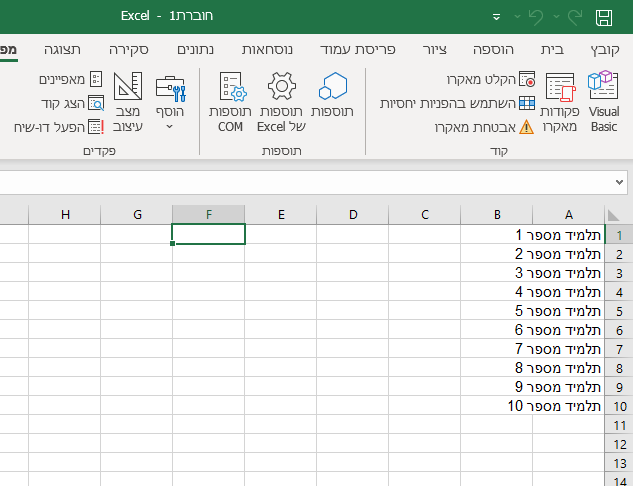Expand the הוסף (Insert) controls dropdown
633x486 pixels.
(170, 104)
